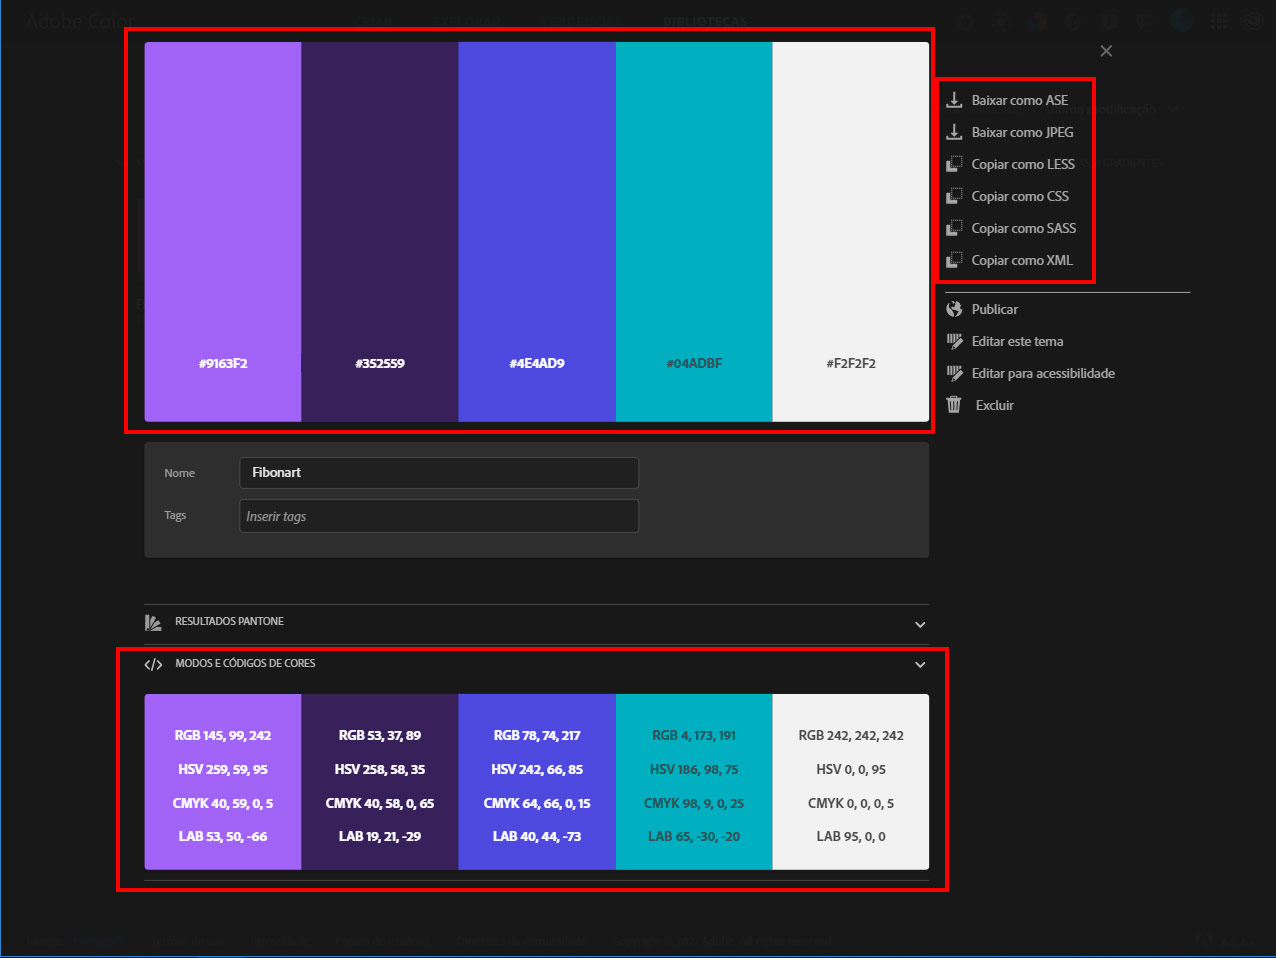Viewport: 1276px width, 958px height.
Task: Click the hex code #4E4AD9
Action: coord(537,363)
